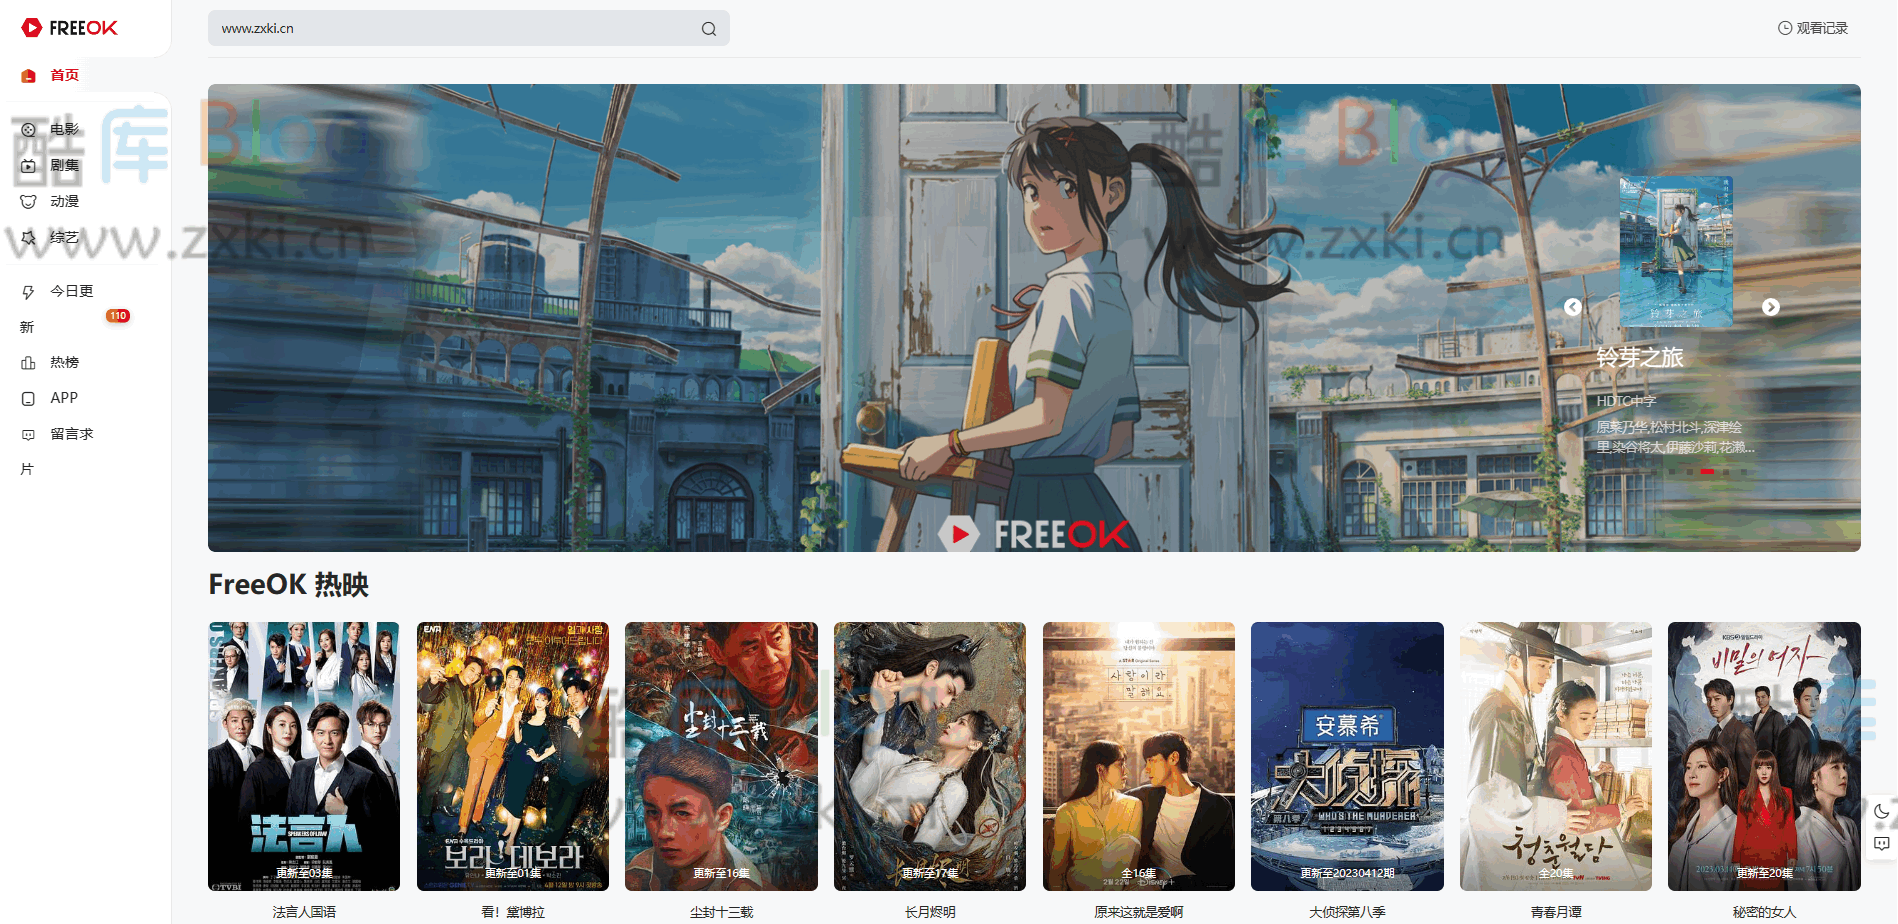Open 观看记录 watch history
Screen dimensions: 1898x924
1813,27
